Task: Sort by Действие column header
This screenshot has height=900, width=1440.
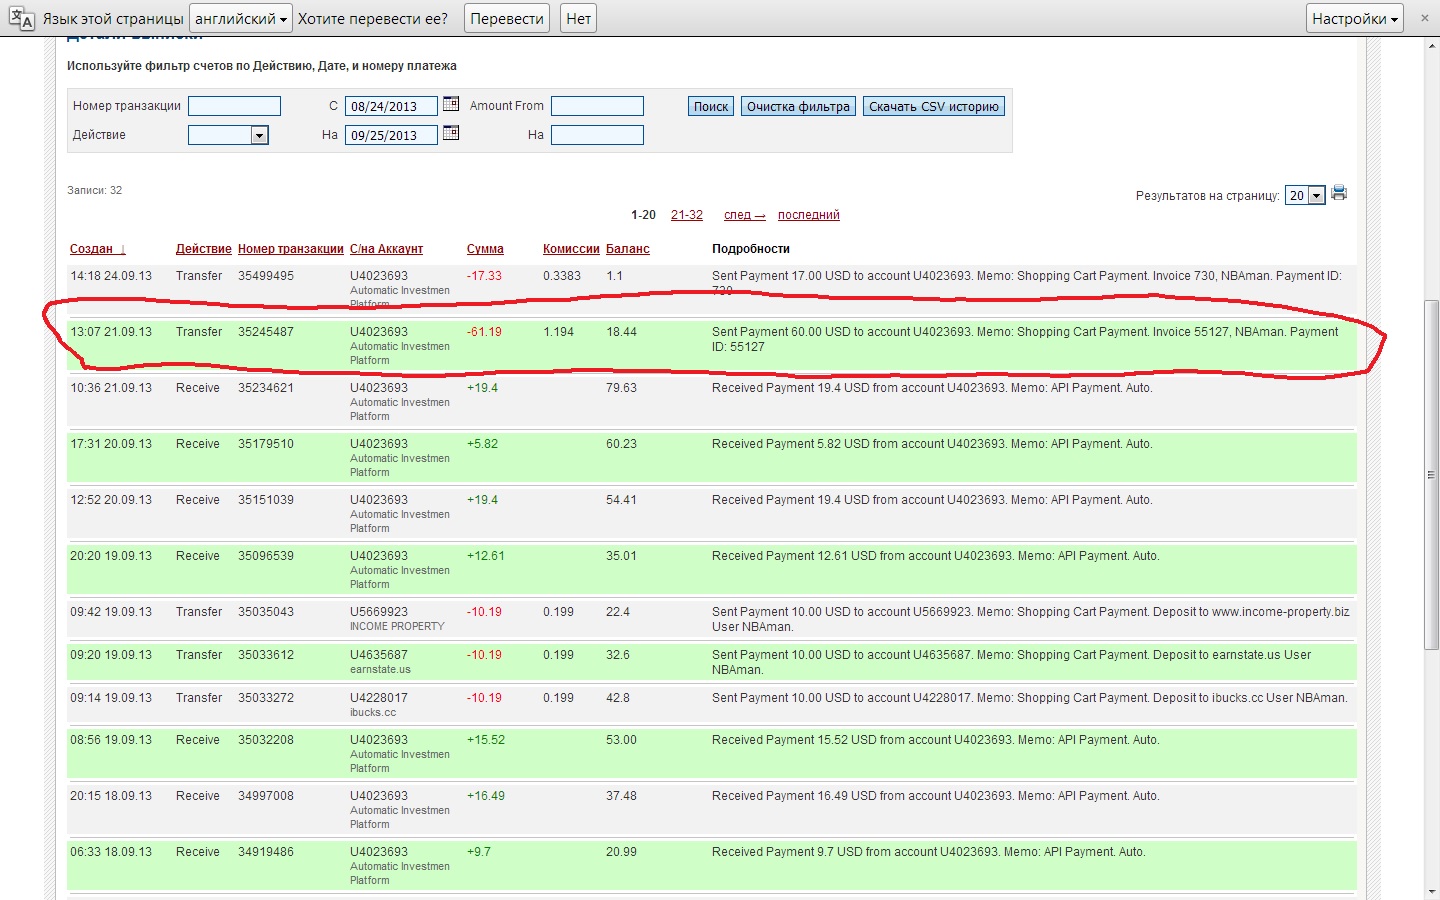Action: coord(204,249)
